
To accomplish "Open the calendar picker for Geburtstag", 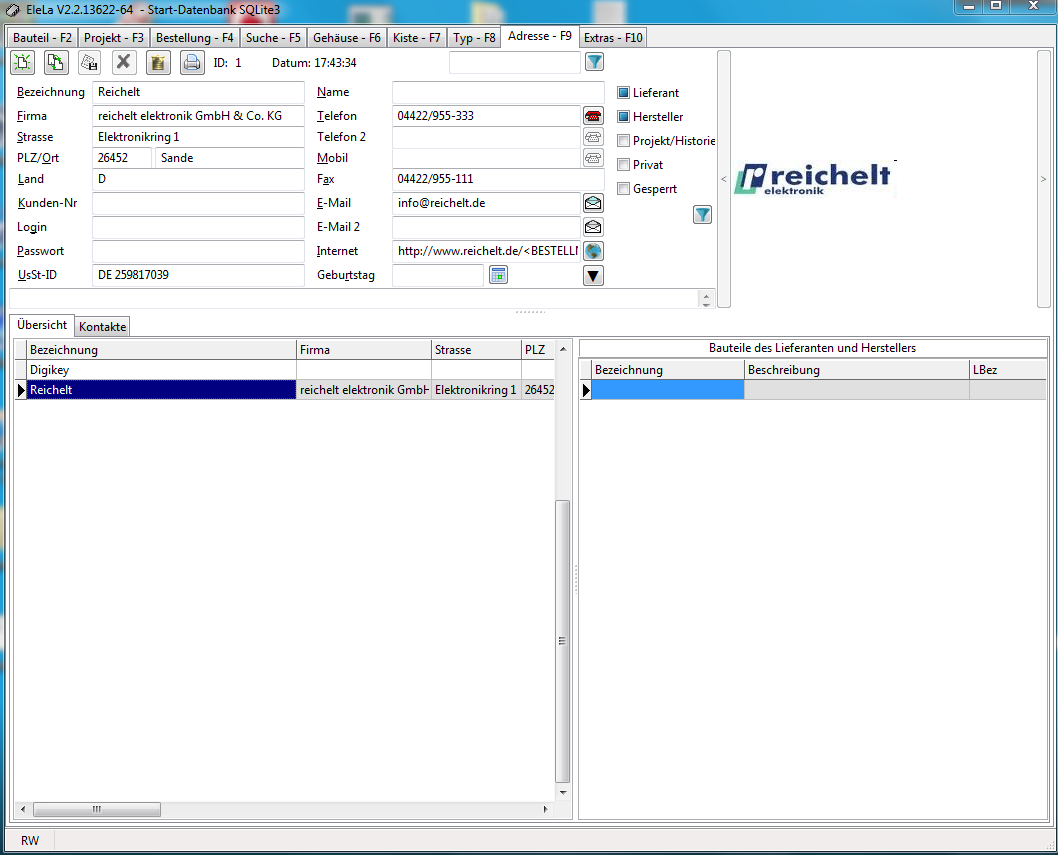I will [498, 275].
